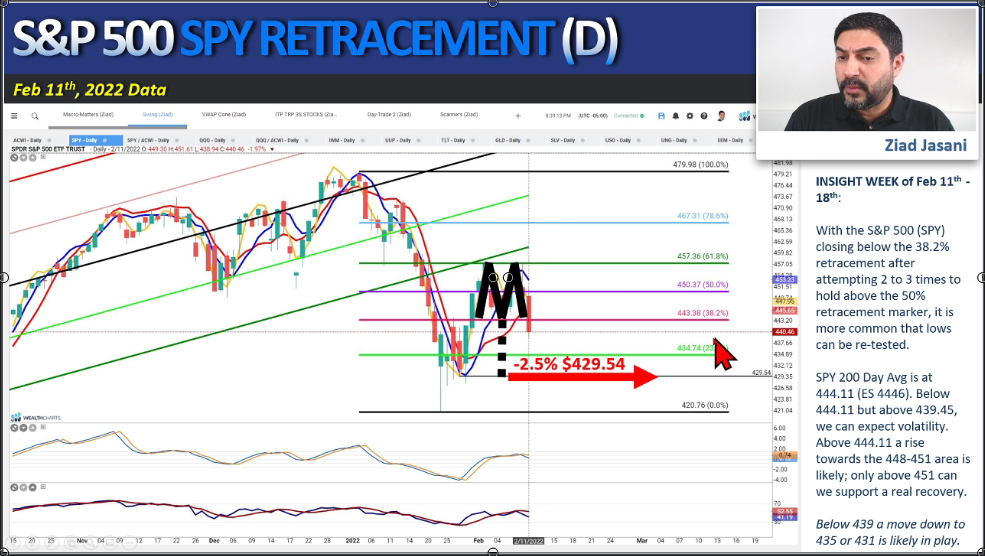Click the circle-slash icon in the lowest indicator pane
This screenshot has width=985, height=556.
(x=14, y=487)
